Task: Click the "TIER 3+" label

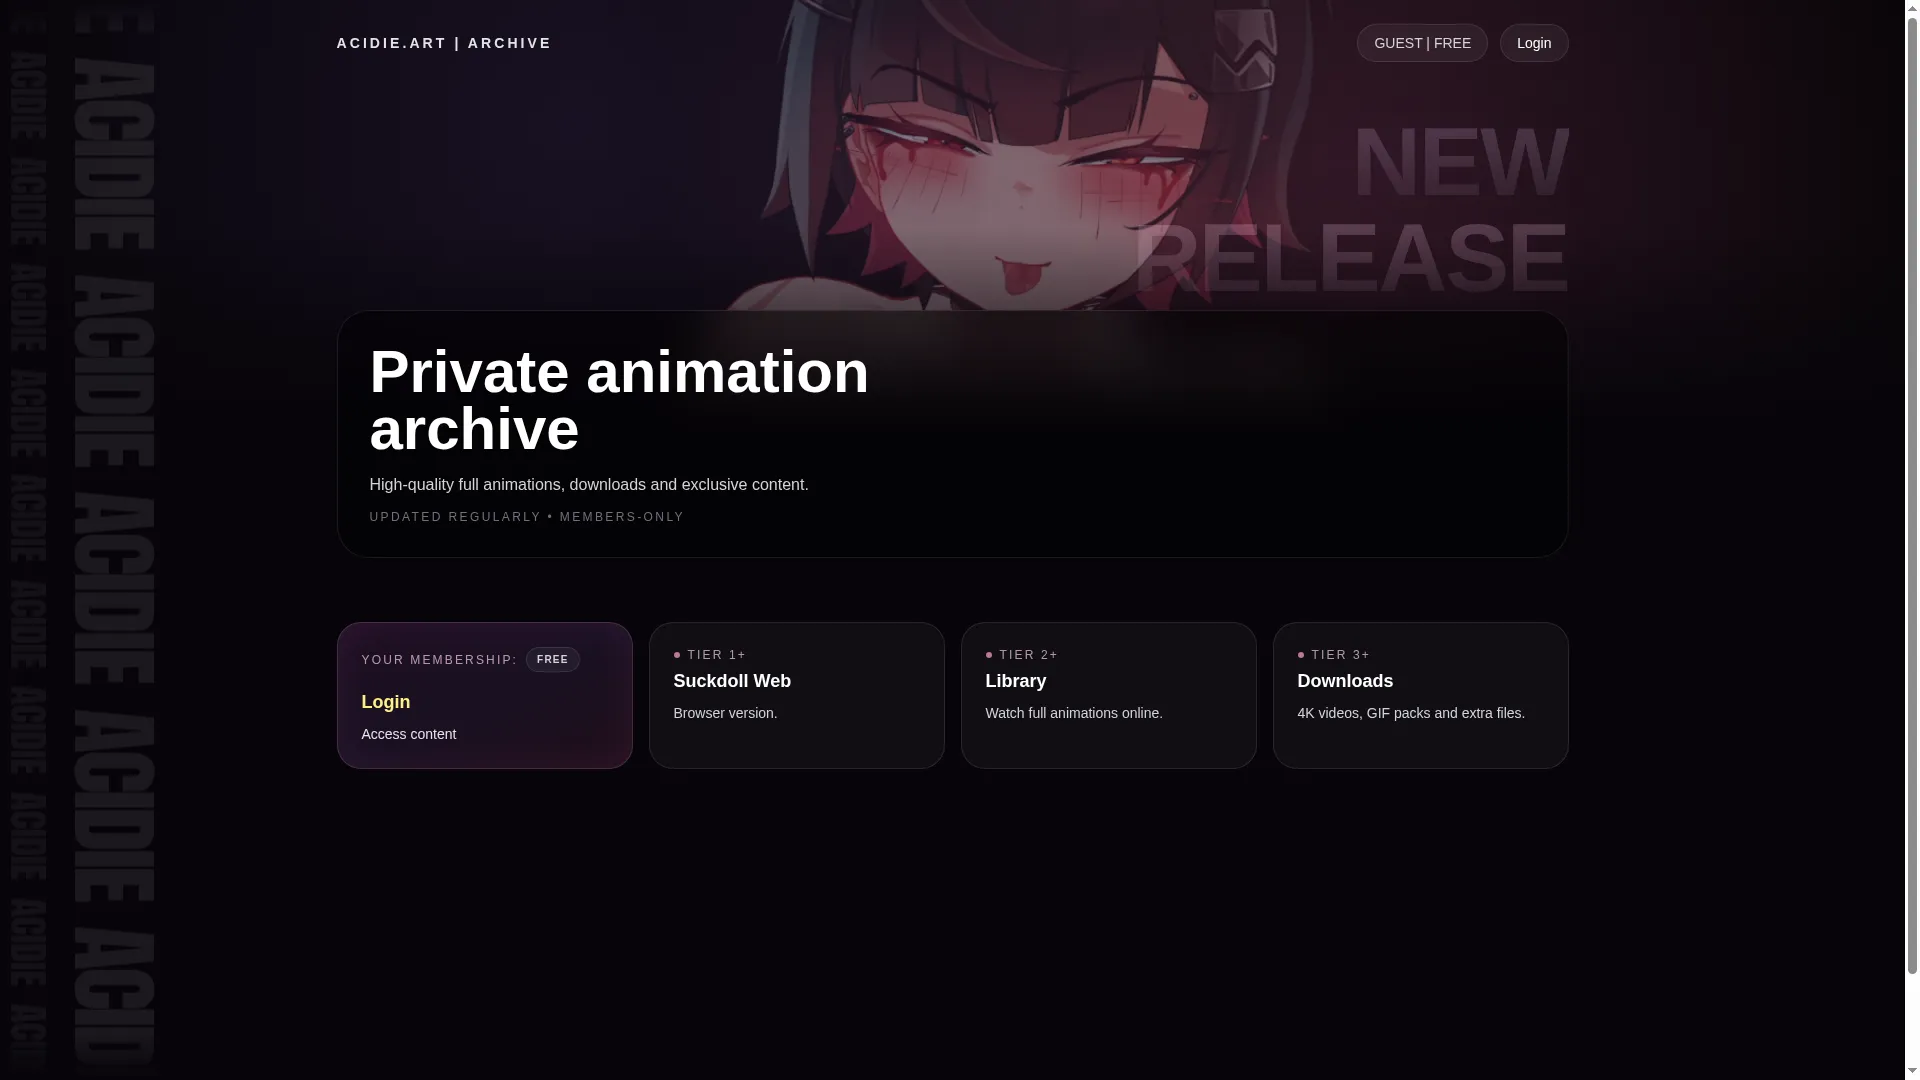Action: coord(1341,655)
